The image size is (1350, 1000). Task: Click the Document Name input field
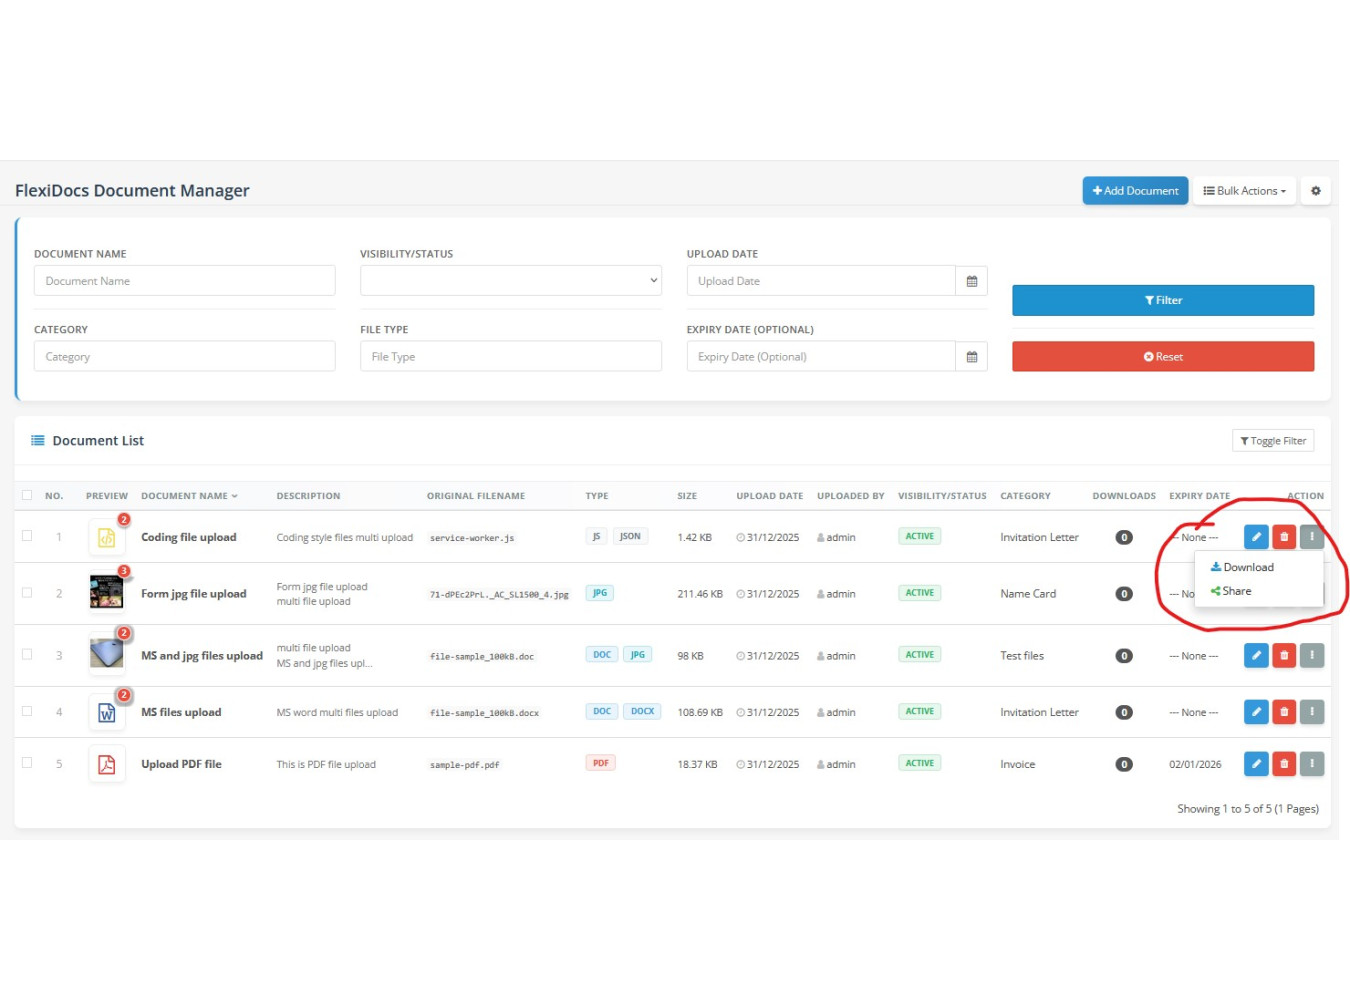click(185, 281)
